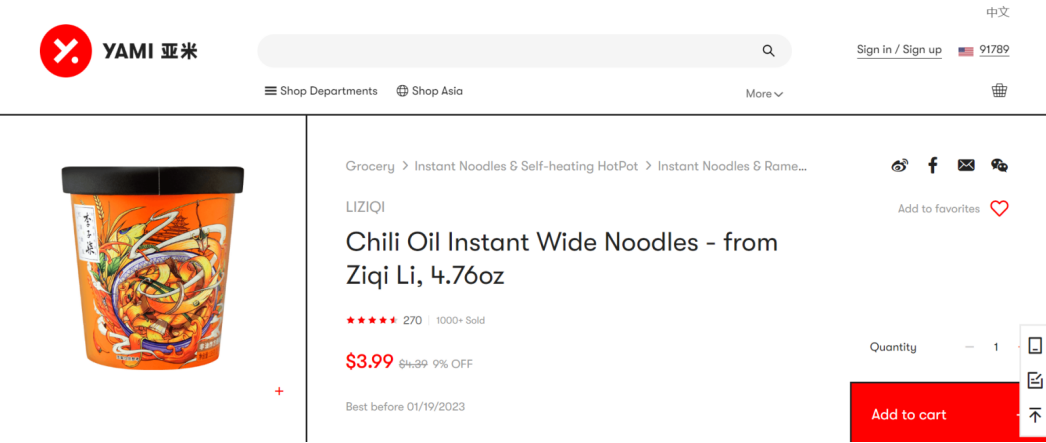Open the feedback note icon
Image resolution: width=1046 pixels, height=443 pixels.
point(1035,380)
